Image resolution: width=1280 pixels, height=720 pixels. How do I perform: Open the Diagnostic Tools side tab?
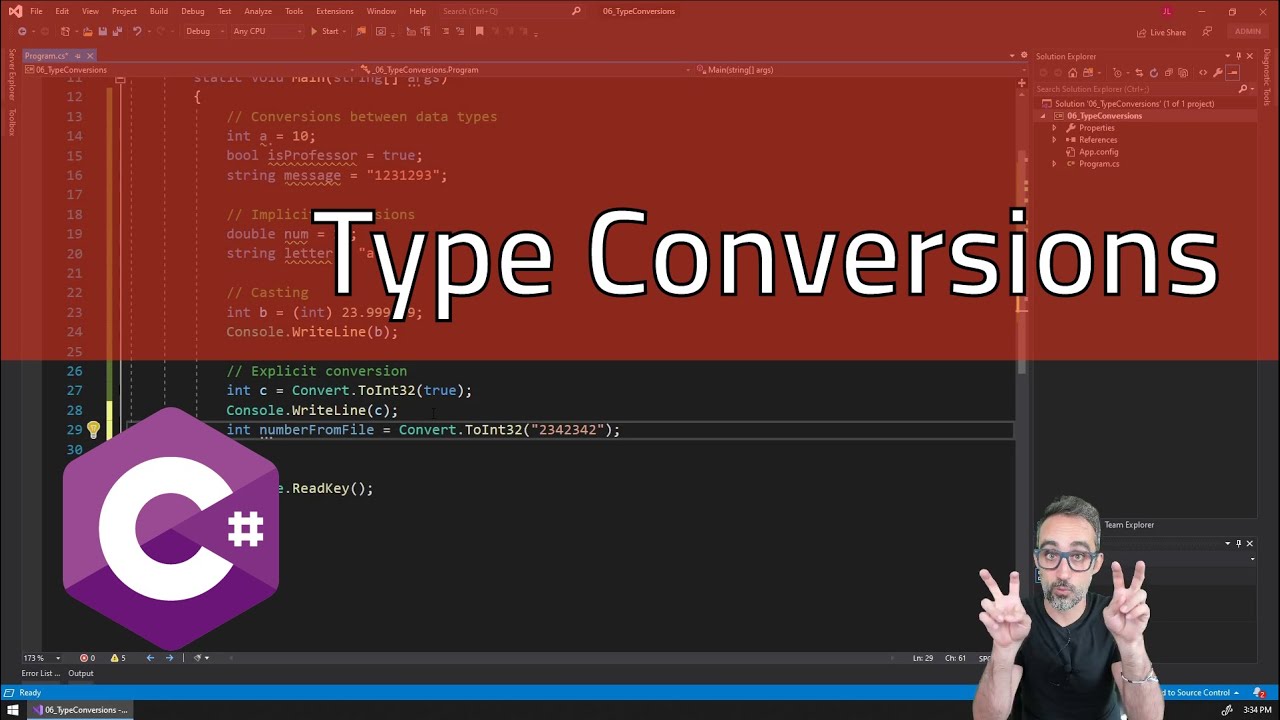pos(1267,78)
